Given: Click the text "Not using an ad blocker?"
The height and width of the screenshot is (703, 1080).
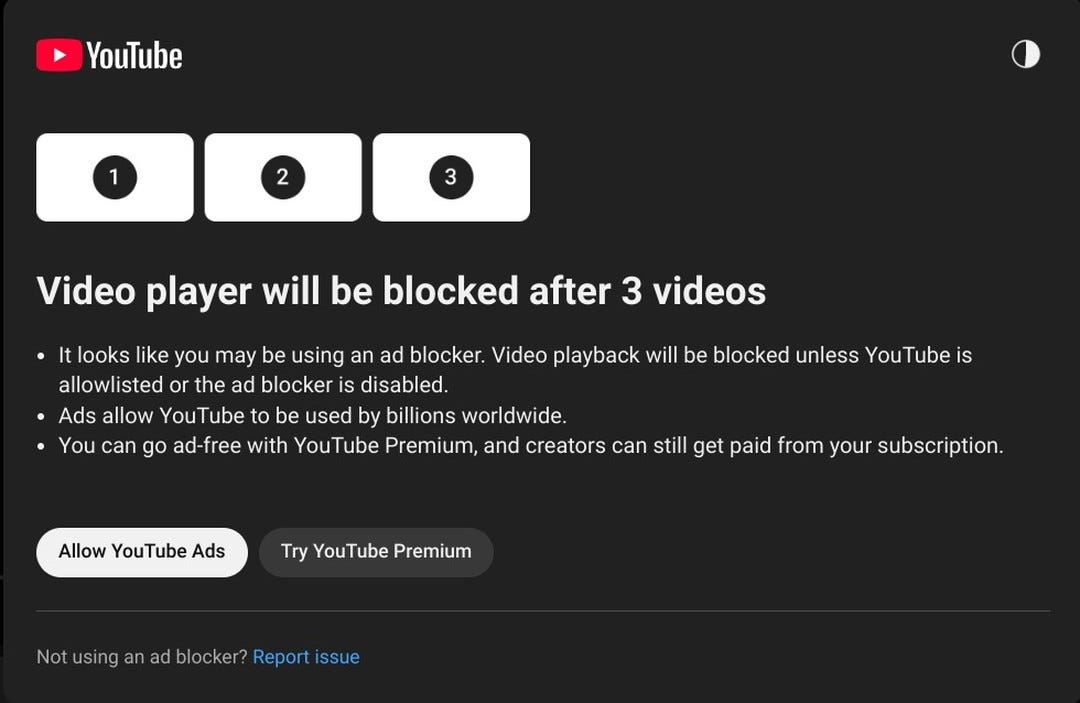Looking at the screenshot, I should [x=142, y=657].
